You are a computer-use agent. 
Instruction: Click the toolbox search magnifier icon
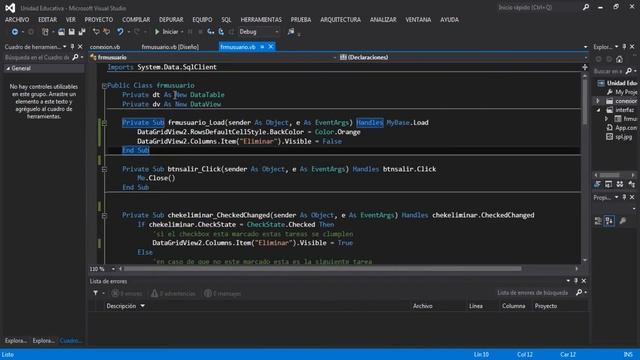(75, 58)
